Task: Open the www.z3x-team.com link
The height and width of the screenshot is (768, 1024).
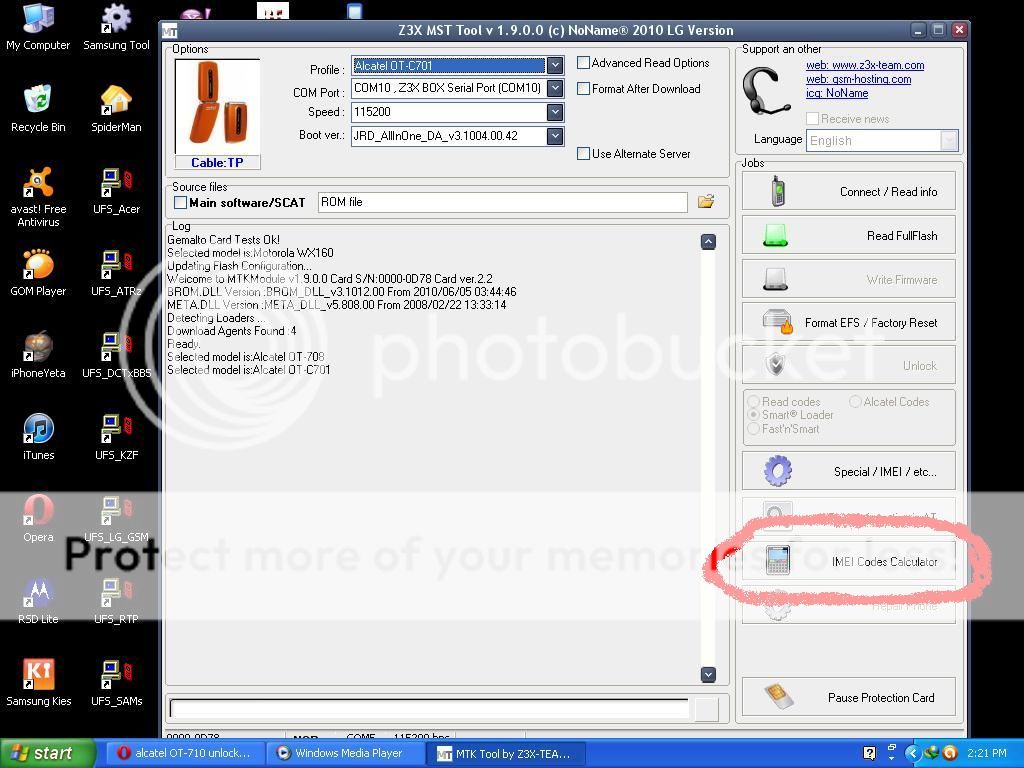Action: [x=865, y=65]
